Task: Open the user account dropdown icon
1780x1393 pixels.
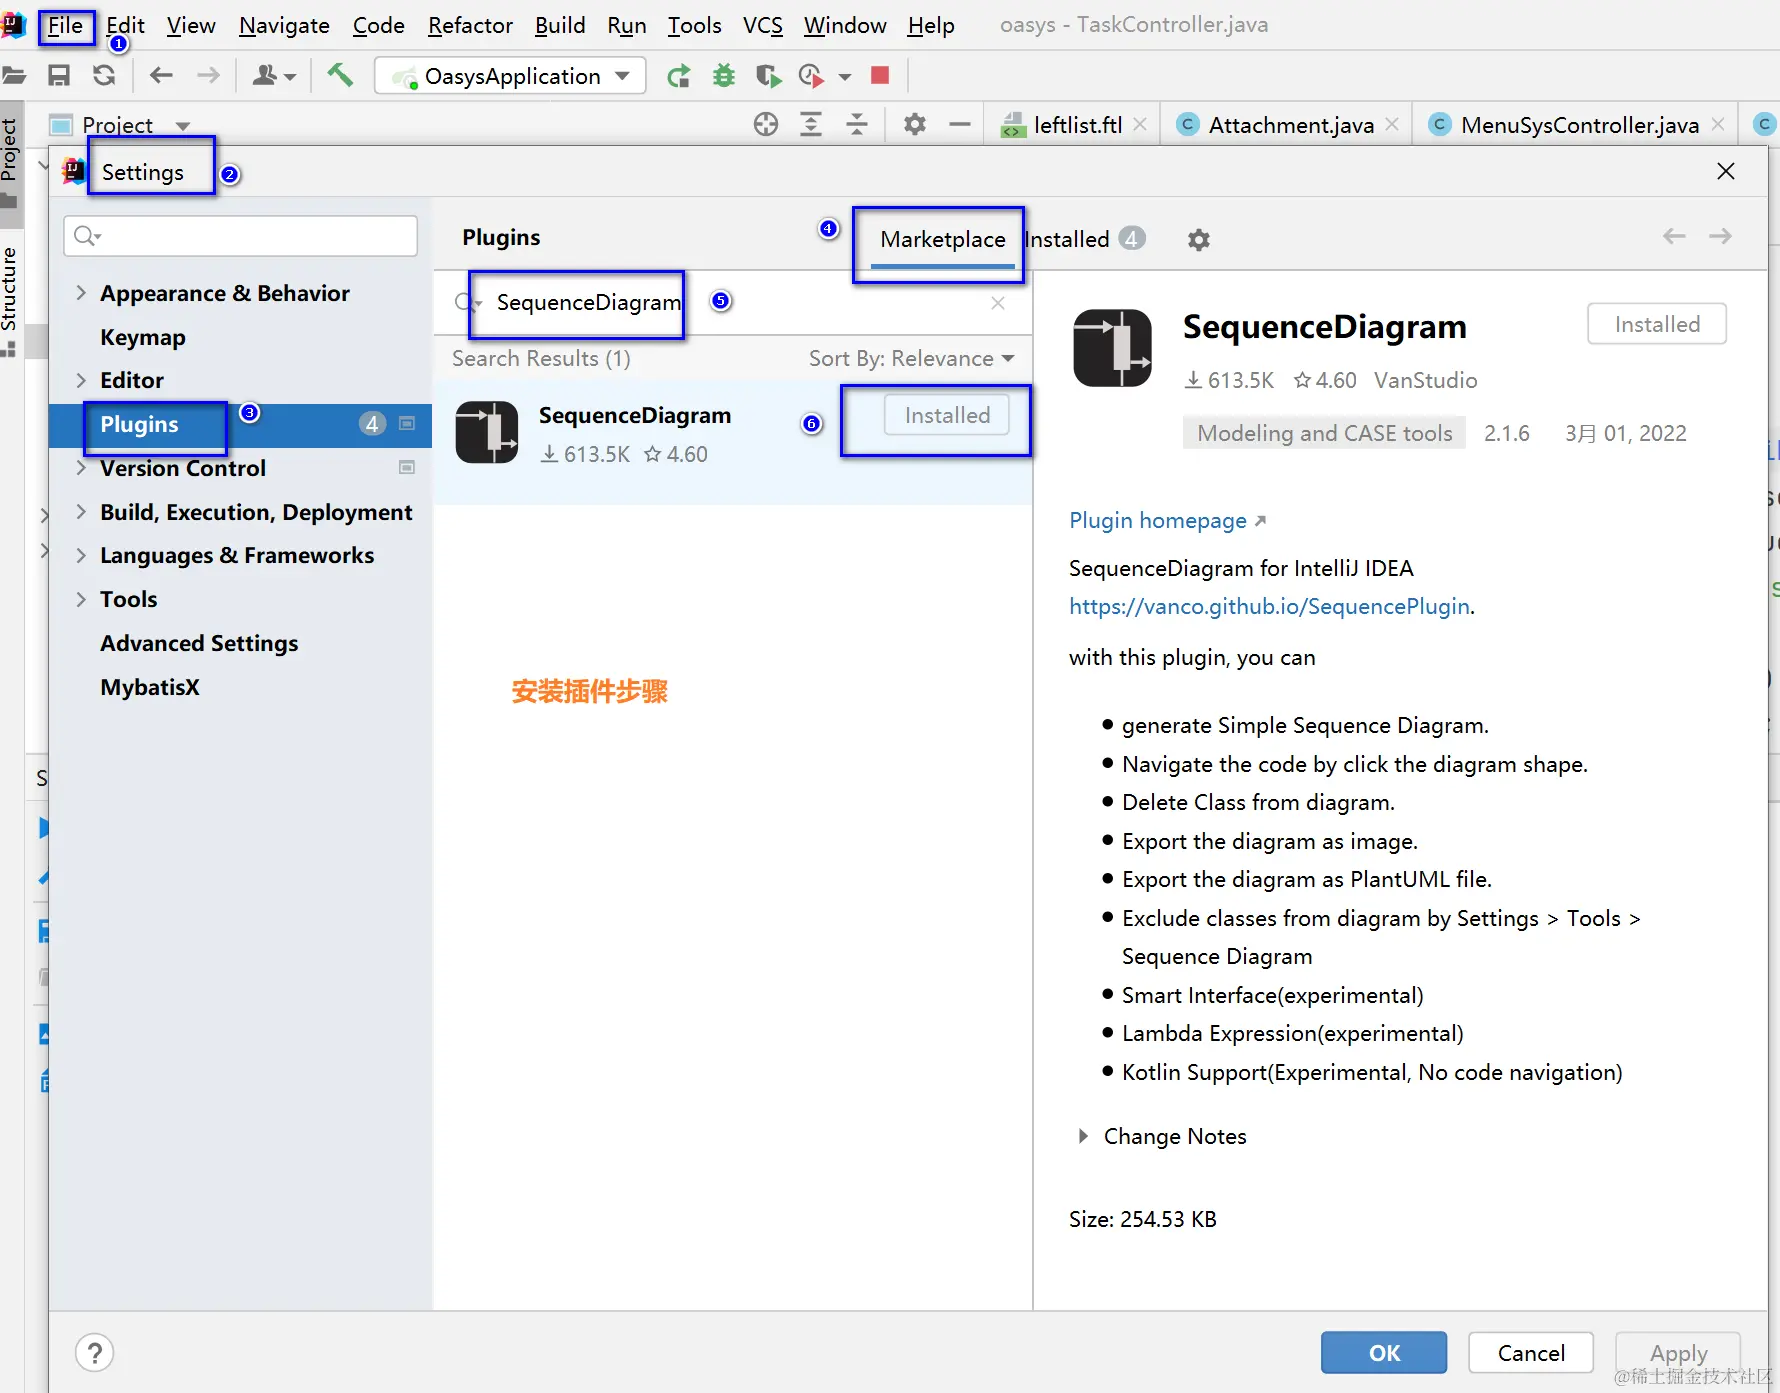Action: click(x=273, y=75)
